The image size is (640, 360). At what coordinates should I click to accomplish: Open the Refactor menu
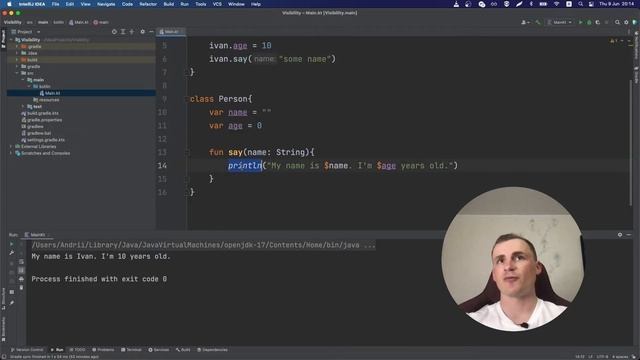[x=148, y=4]
